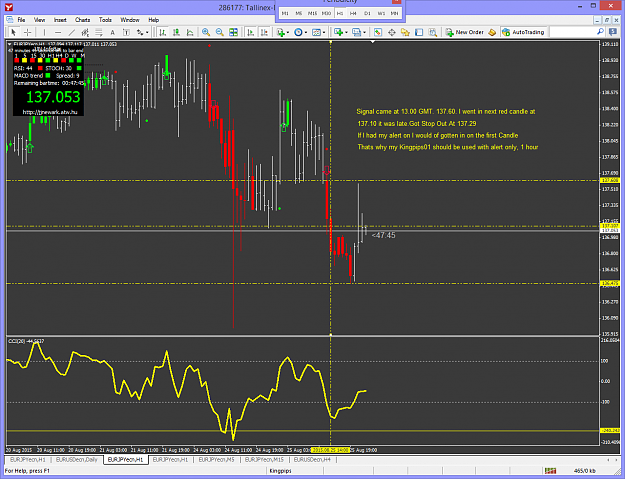Screen dimensions: 625x479
Task: Click the 465/0 kb connection status
Action: click(585, 471)
